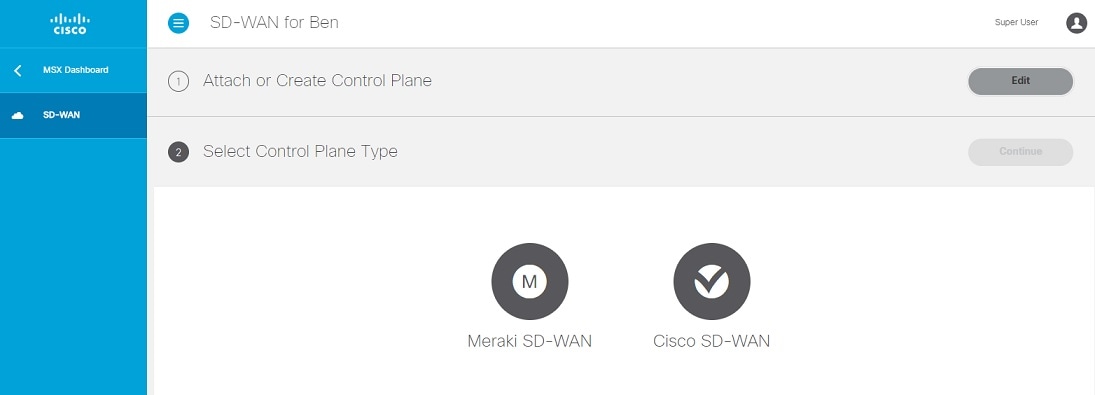Click the user profile avatar icon
The image size is (1095, 395).
pyautogui.click(x=1076, y=23)
